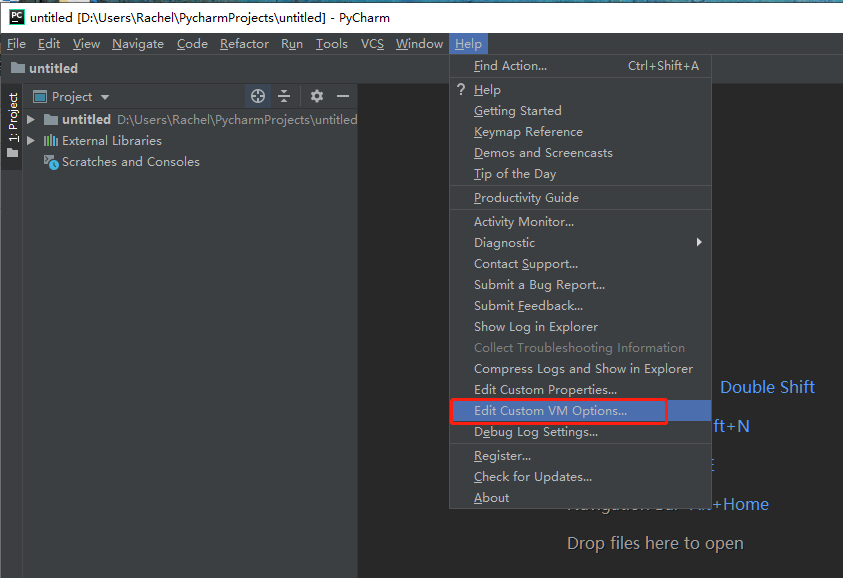
Task: Open the Edit menu
Action: click(48, 44)
